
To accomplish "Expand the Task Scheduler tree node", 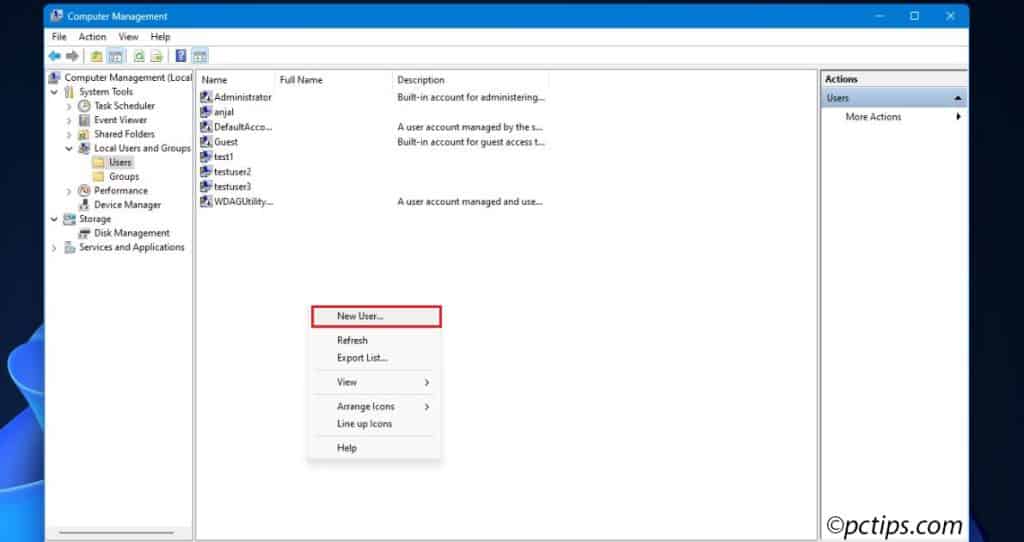I will tap(69, 106).
